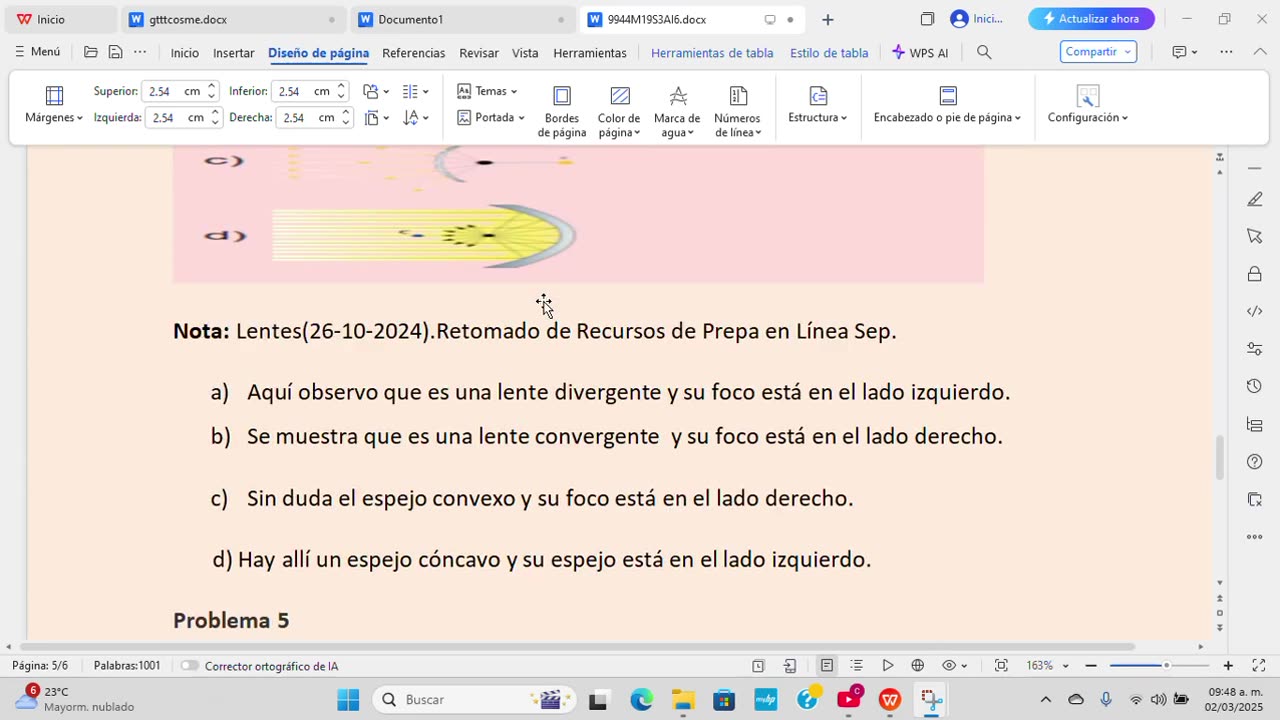Screen dimensions: 1280x720
Task: Open the Estilo de tabla tab
Action: click(x=829, y=53)
